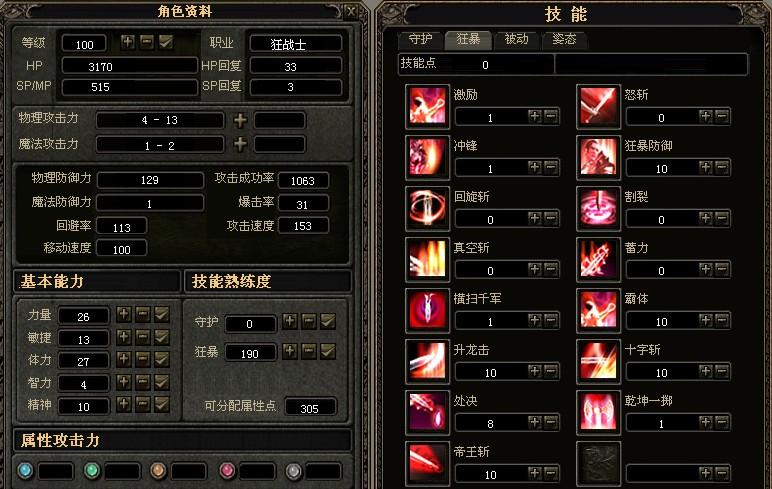Increase 处决 skill level with plus

[535, 422]
